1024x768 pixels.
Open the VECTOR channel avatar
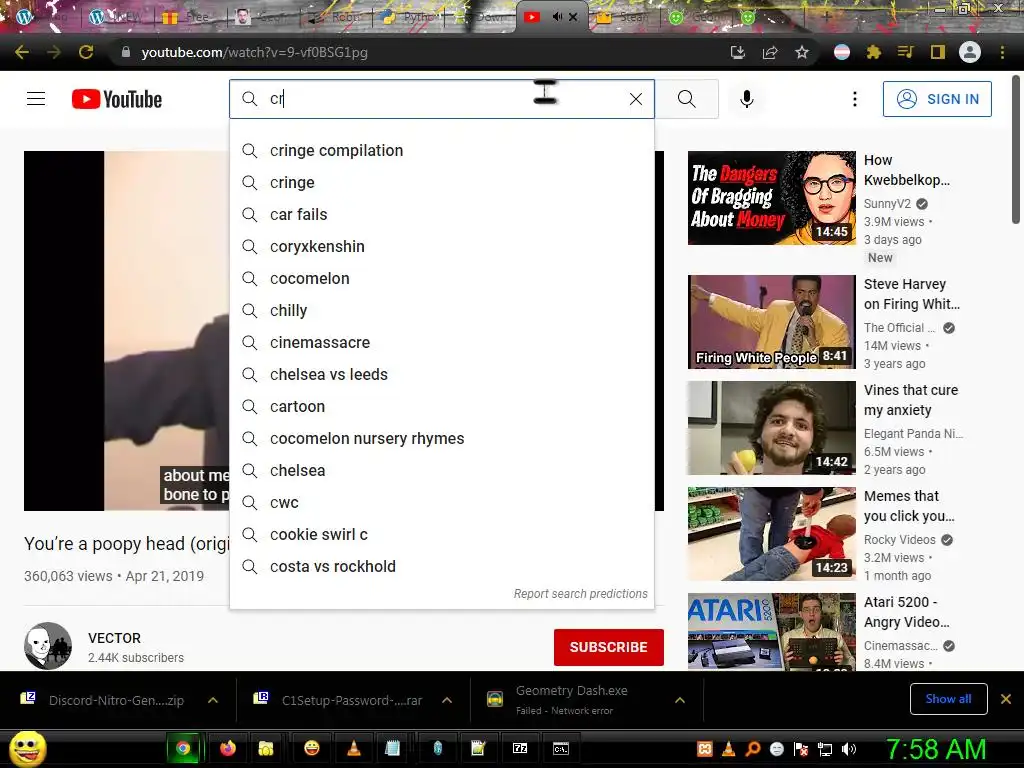(x=48, y=646)
